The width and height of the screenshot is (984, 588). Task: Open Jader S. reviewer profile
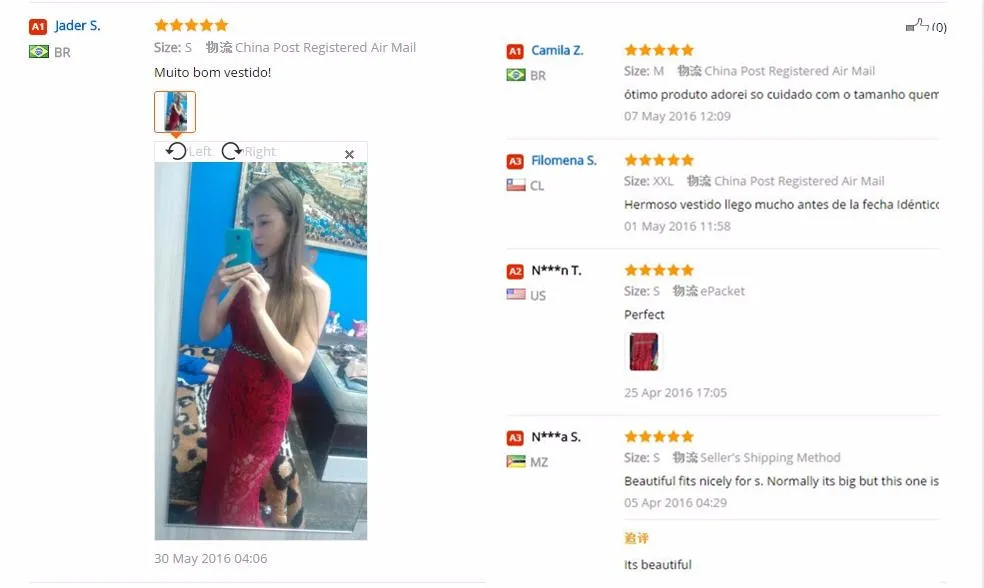point(78,26)
